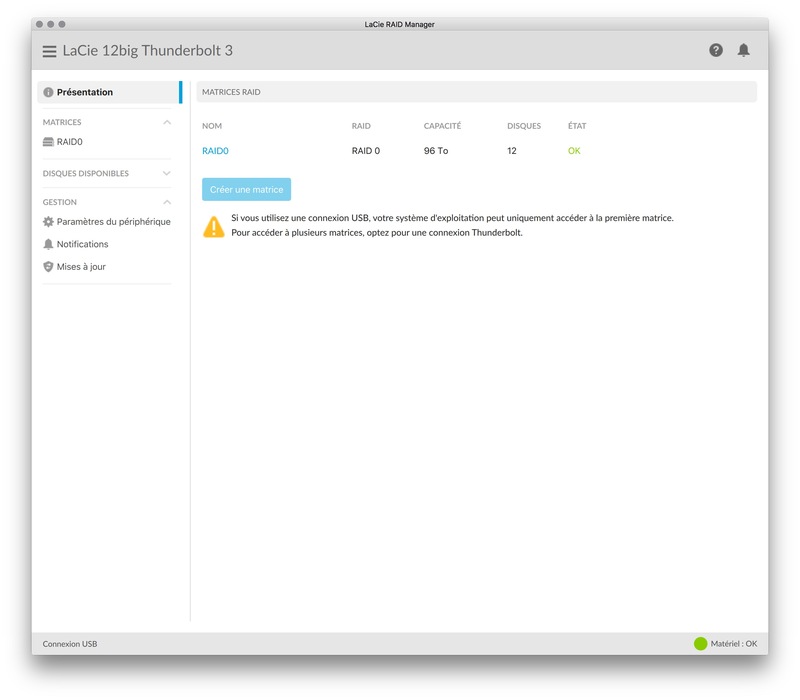
Task: Click the 96 To capacity value
Action: (436, 151)
